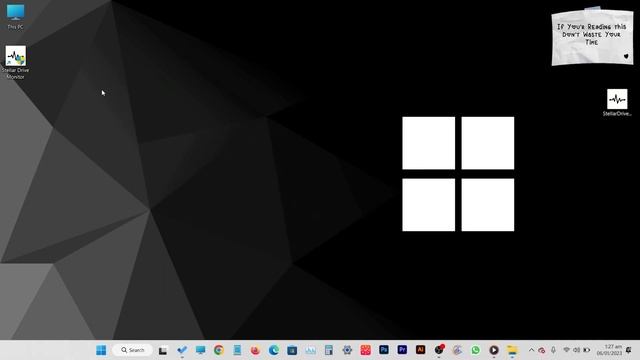Click the sticky note desktop widget
Image resolution: width=640 pixels, height=360 pixels.
tap(592, 37)
